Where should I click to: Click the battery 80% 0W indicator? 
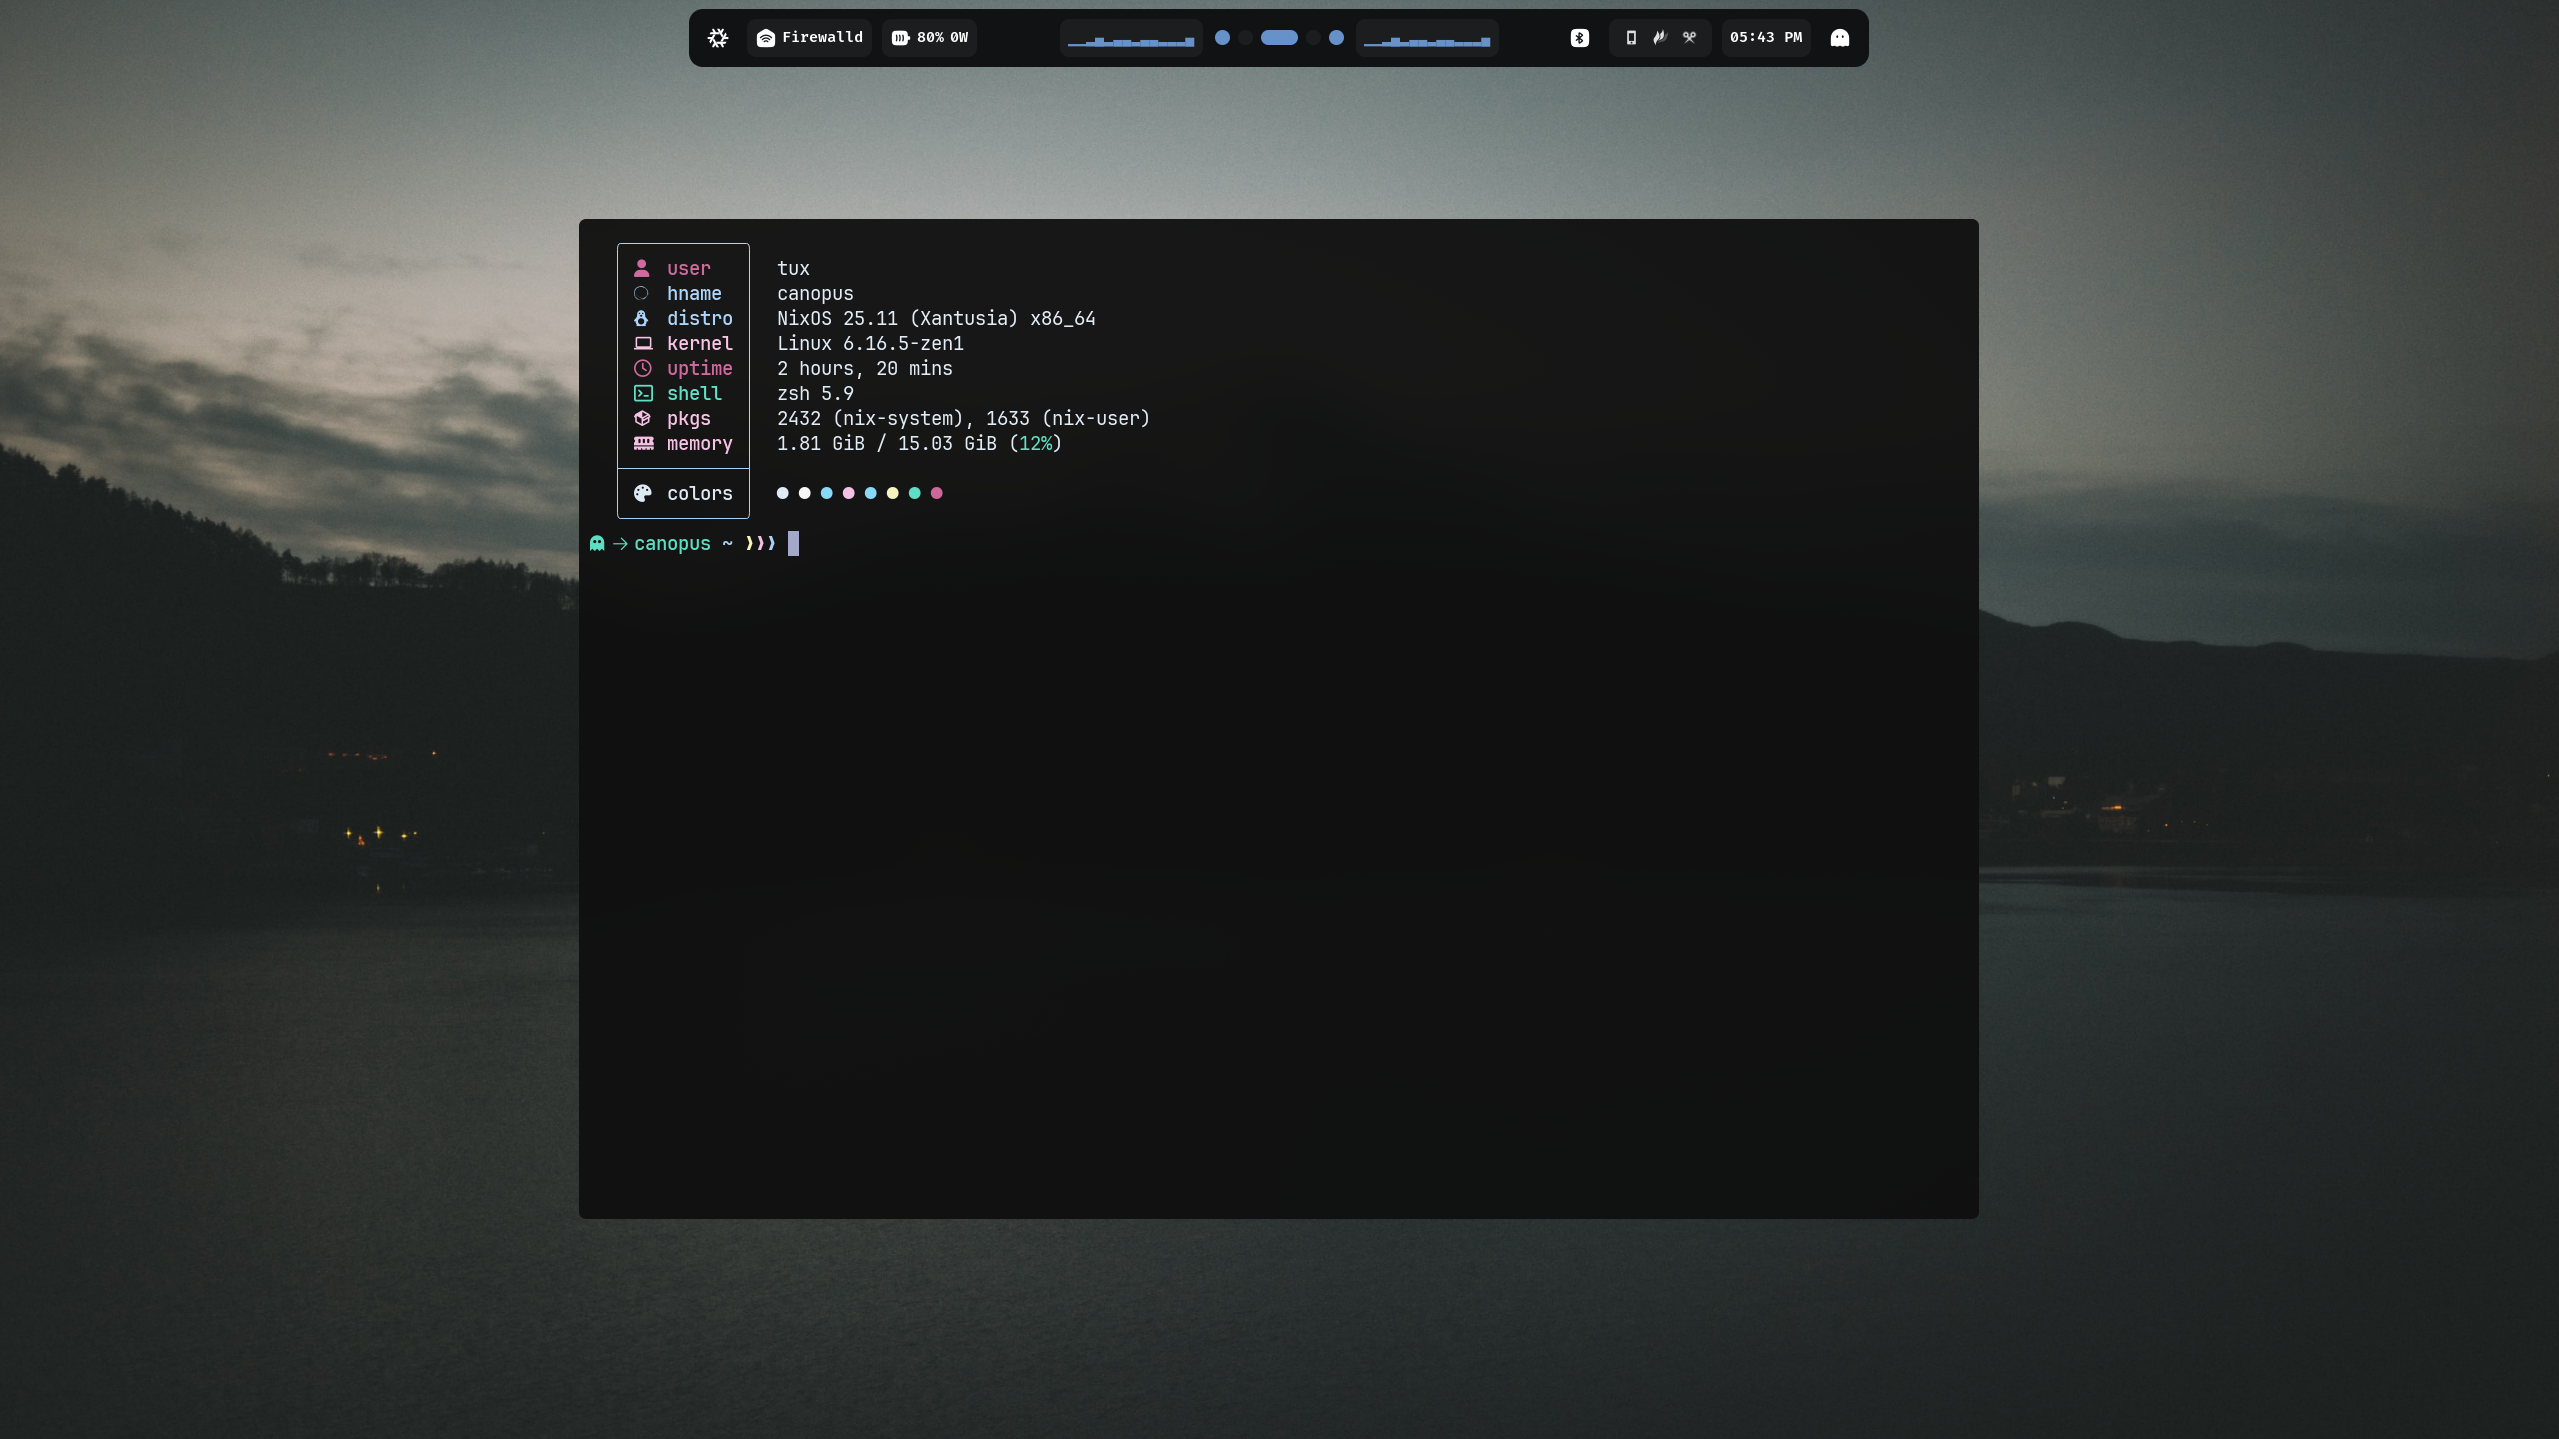click(x=929, y=38)
